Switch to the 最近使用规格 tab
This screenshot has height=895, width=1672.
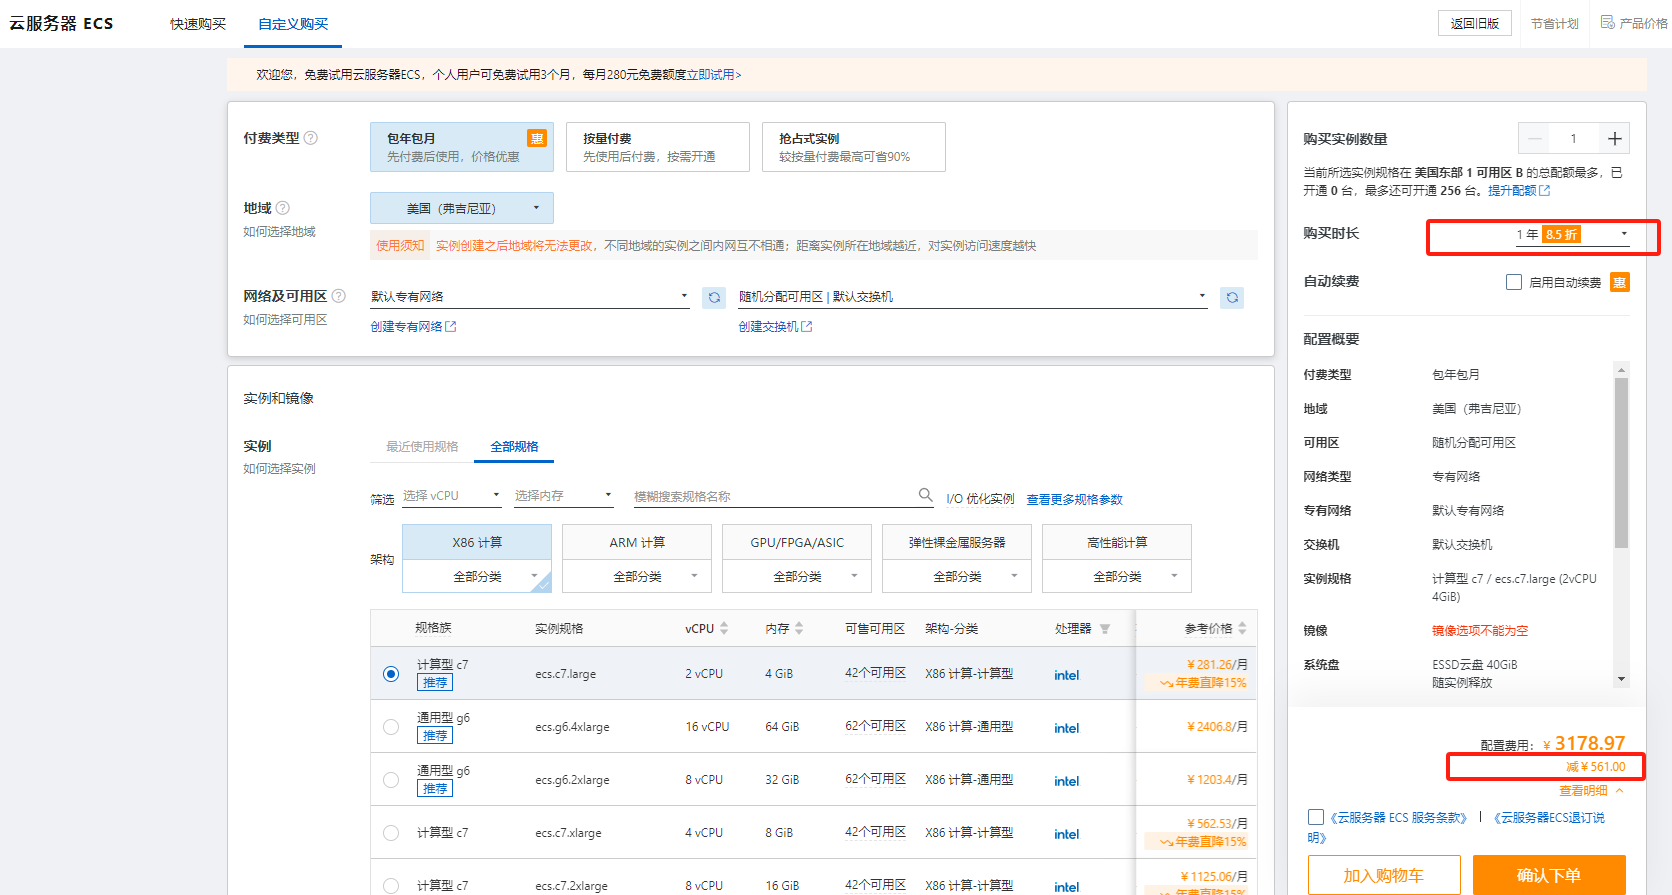click(x=422, y=447)
